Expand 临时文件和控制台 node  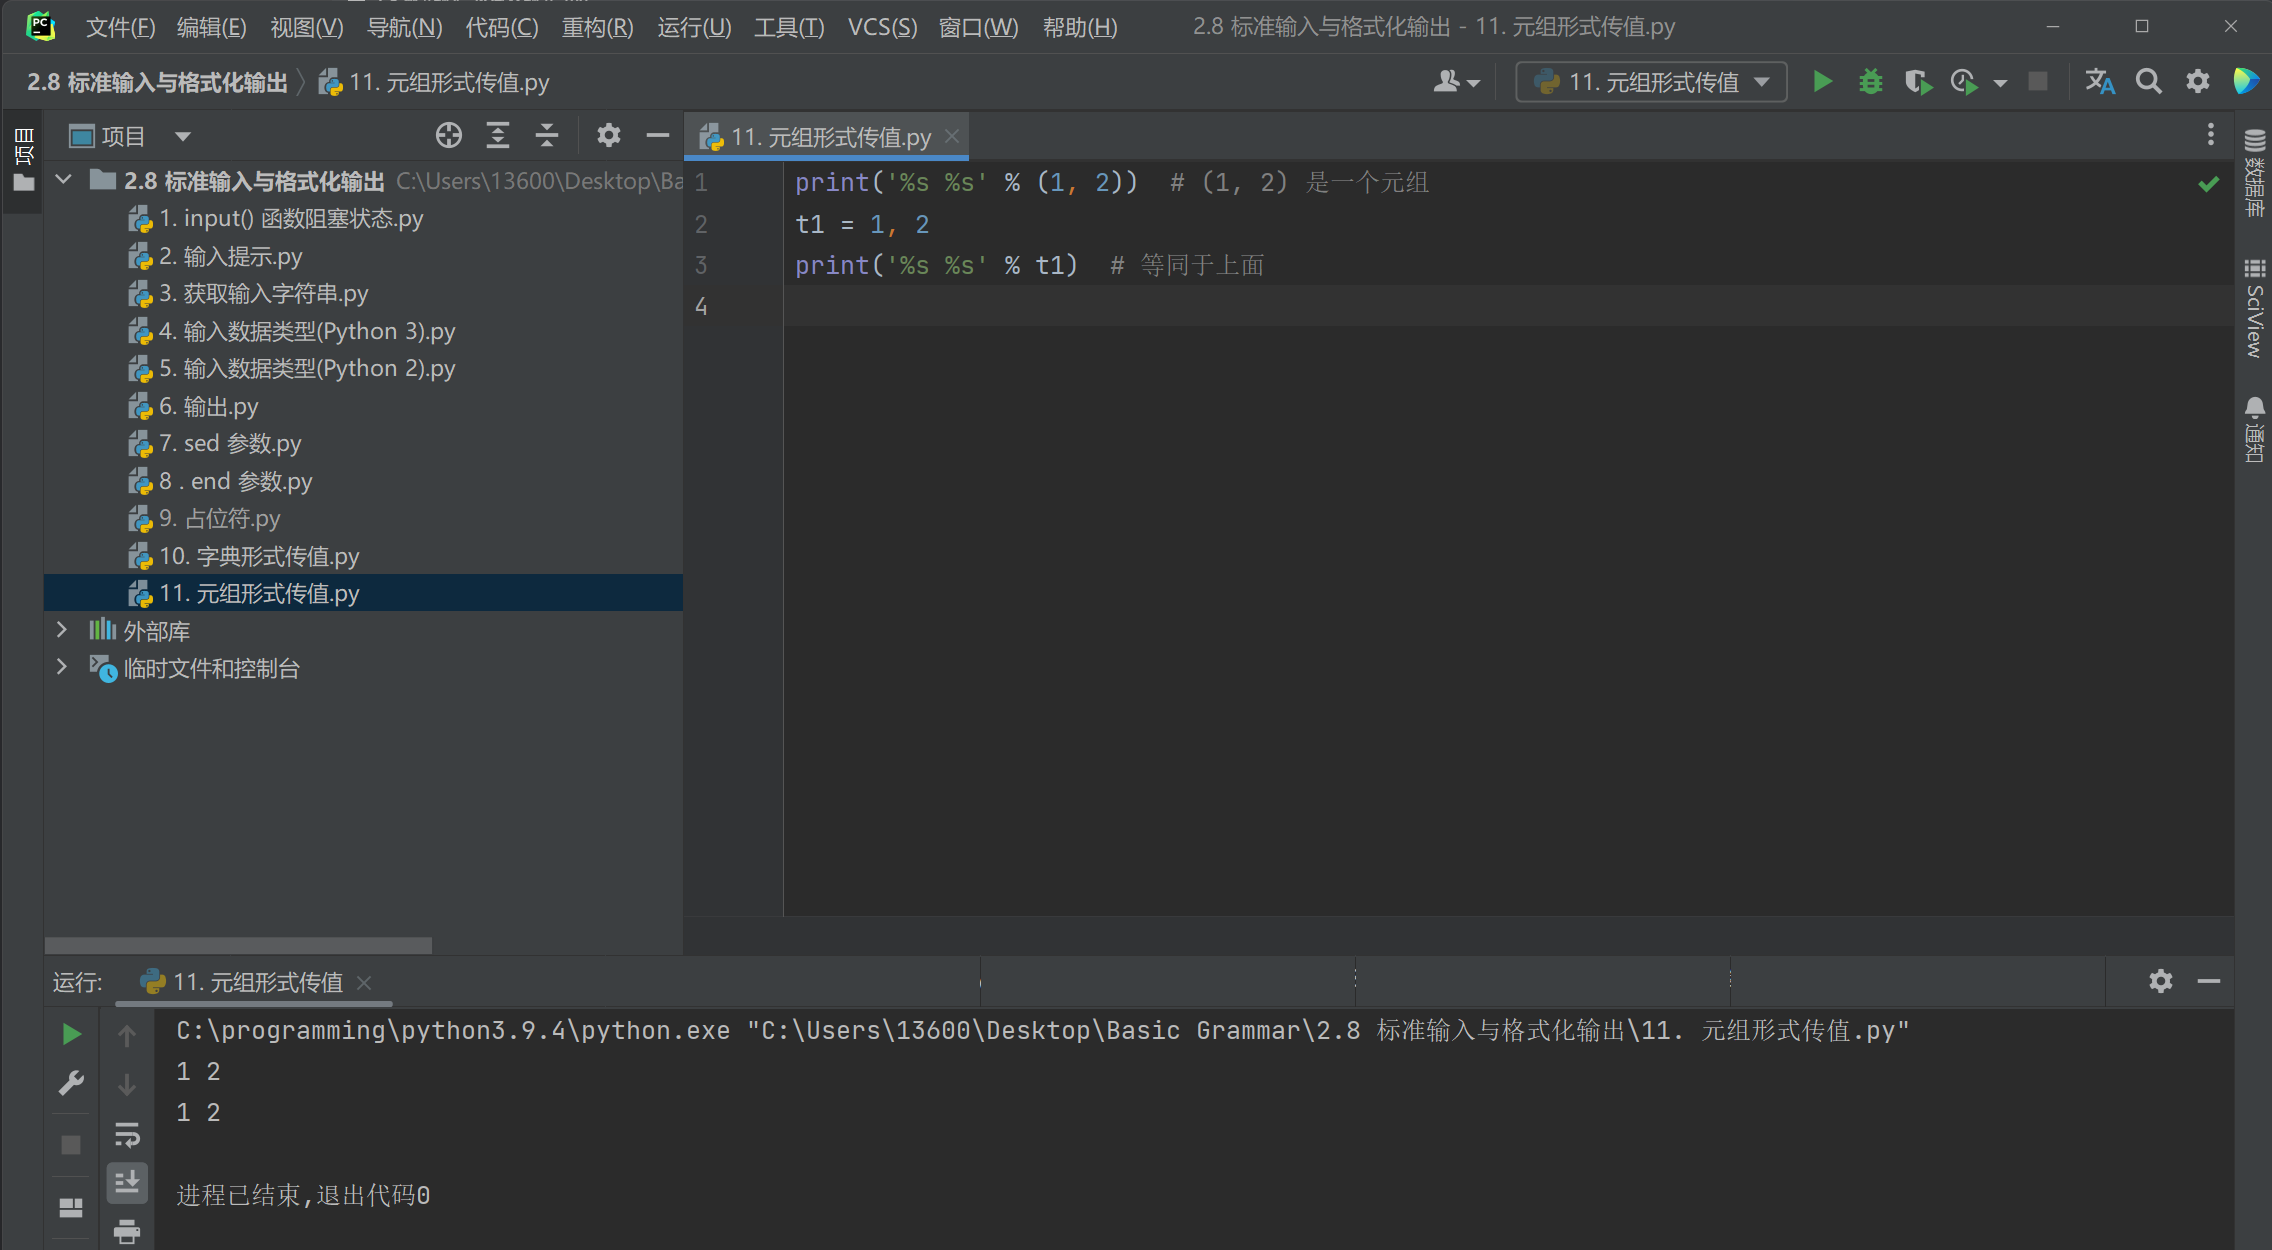point(62,667)
